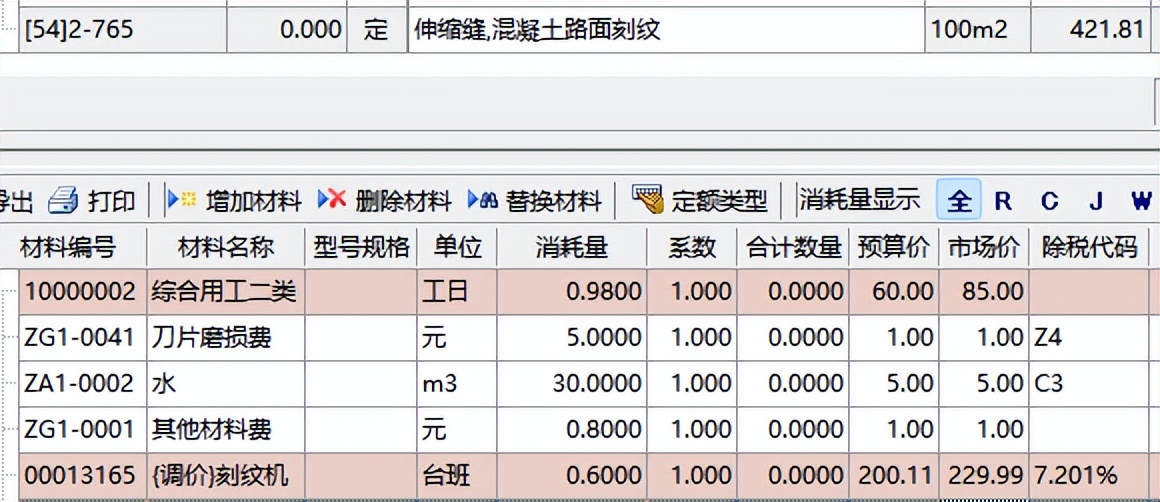
Task: Click the 台班 unit cell
Action: click(457, 475)
